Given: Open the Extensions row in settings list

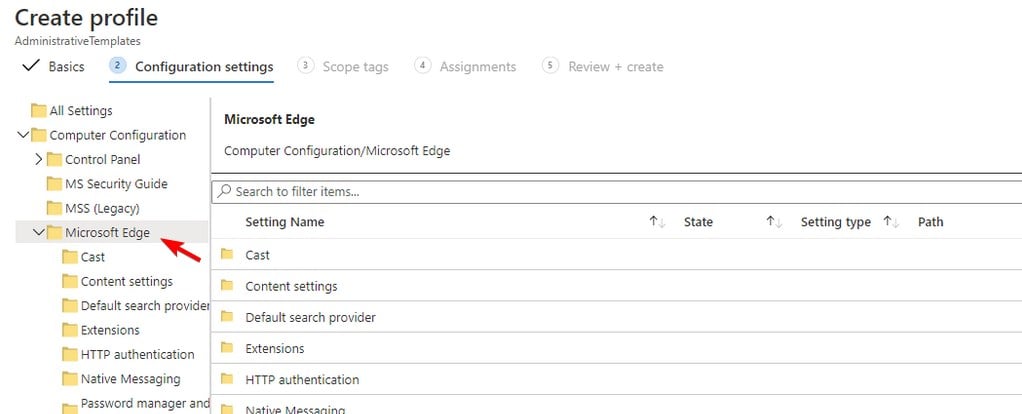Looking at the screenshot, I should tap(617, 348).
